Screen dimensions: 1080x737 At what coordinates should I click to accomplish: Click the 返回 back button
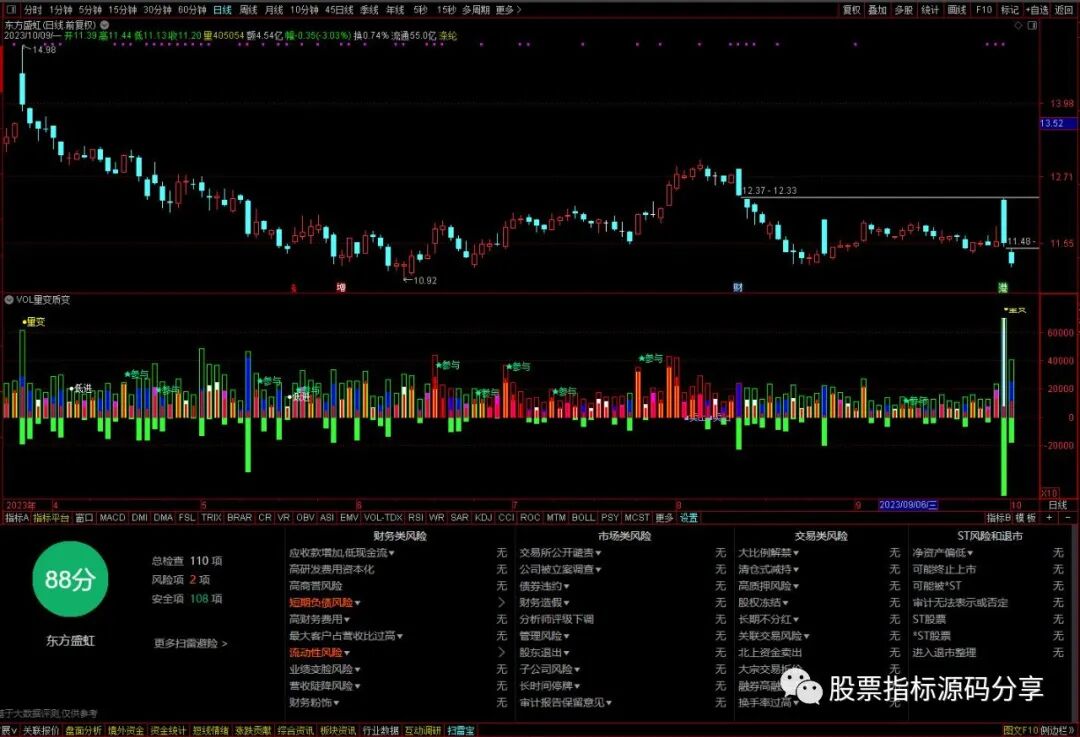[1064, 10]
